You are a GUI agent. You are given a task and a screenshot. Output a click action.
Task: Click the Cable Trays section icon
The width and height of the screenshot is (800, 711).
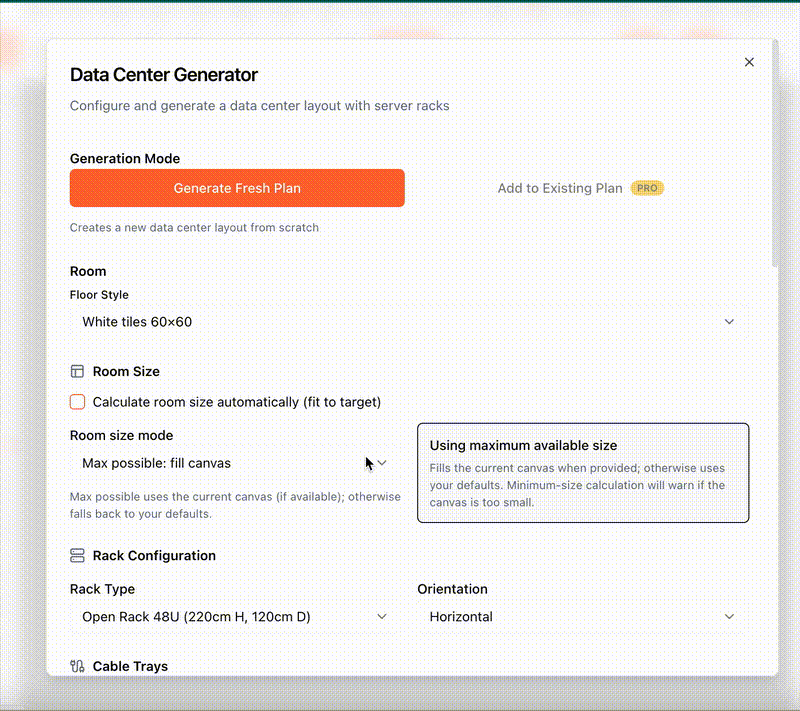[x=77, y=666]
